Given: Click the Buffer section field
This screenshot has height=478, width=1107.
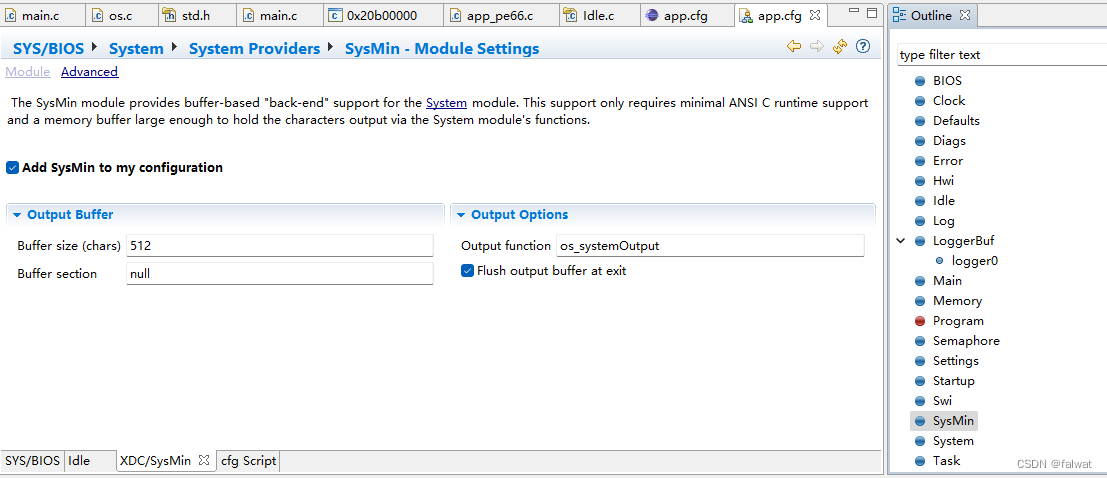Looking at the screenshot, I should (280, 273).
